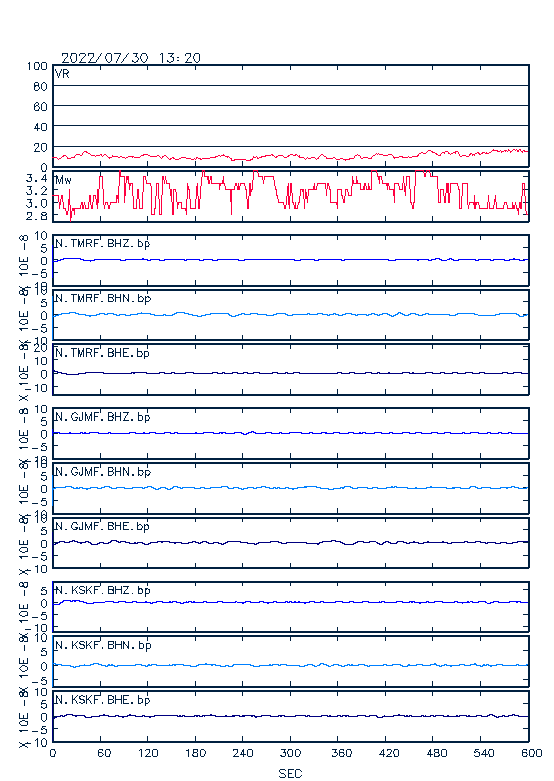Click the 2022/07/30 13:20 timestamp title
The width and height of the screenshot is (554, 781).
[x=131, y=58]
